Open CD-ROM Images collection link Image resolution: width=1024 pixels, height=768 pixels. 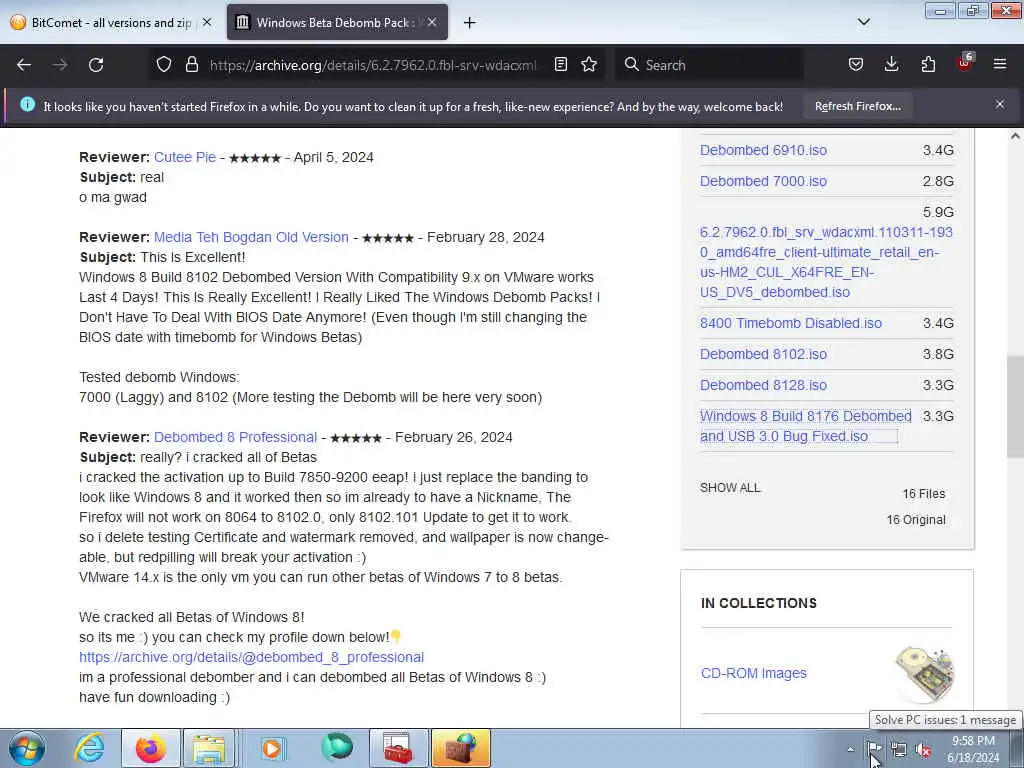(753, 673)
